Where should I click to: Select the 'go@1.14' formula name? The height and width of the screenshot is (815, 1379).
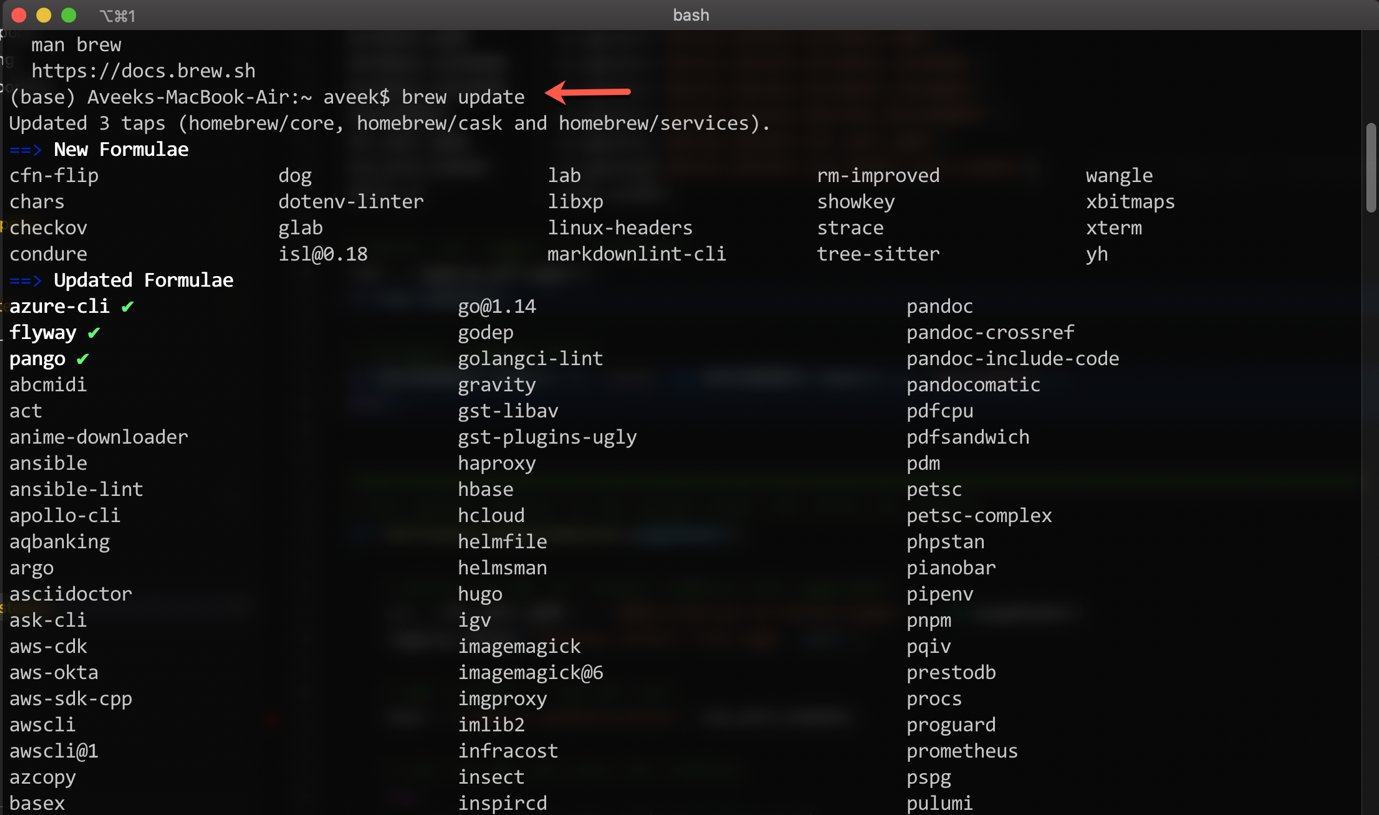point(497,306)
